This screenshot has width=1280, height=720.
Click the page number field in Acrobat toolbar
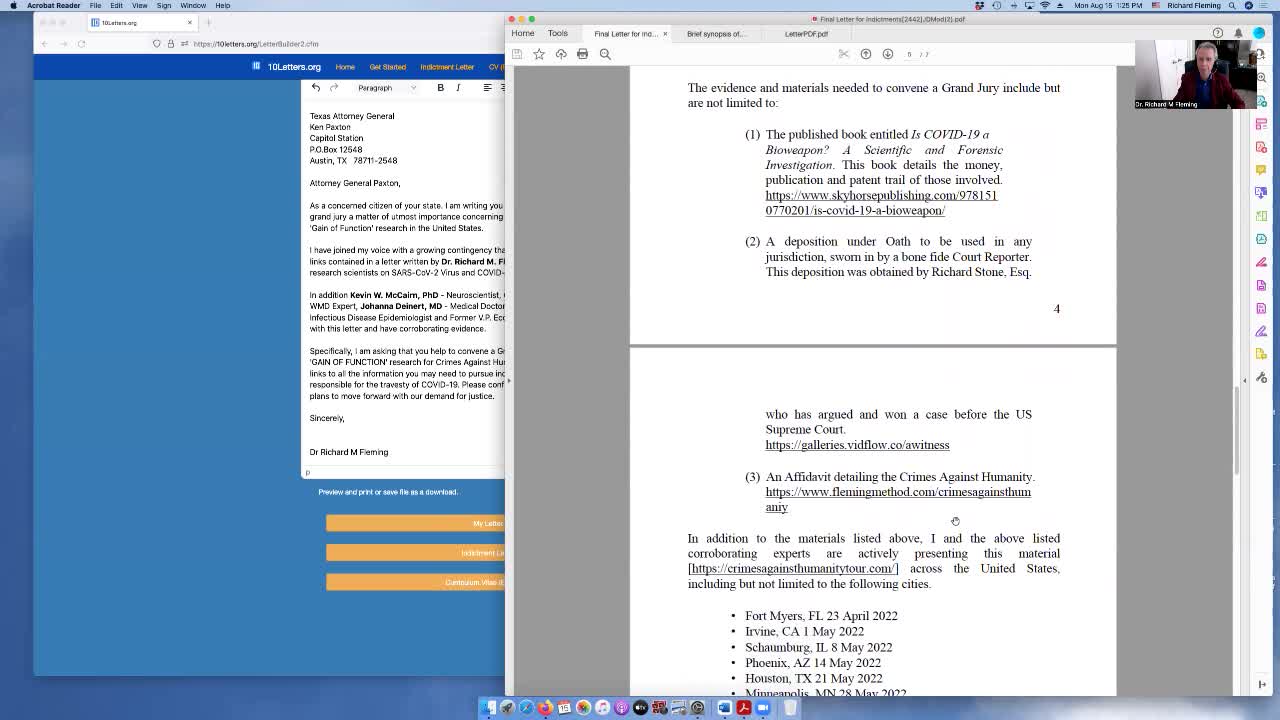click(x=909, y=54)
